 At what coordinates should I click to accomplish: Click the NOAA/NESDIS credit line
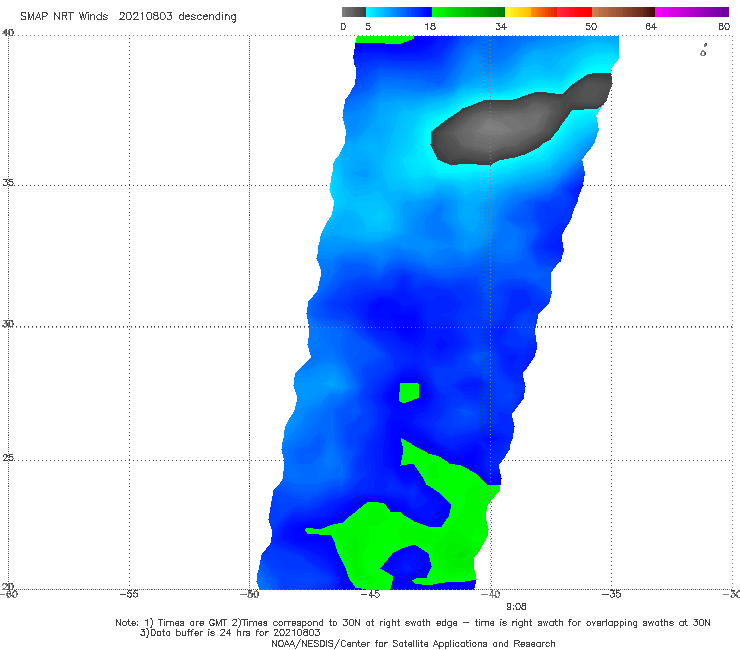tap(413, 643)
